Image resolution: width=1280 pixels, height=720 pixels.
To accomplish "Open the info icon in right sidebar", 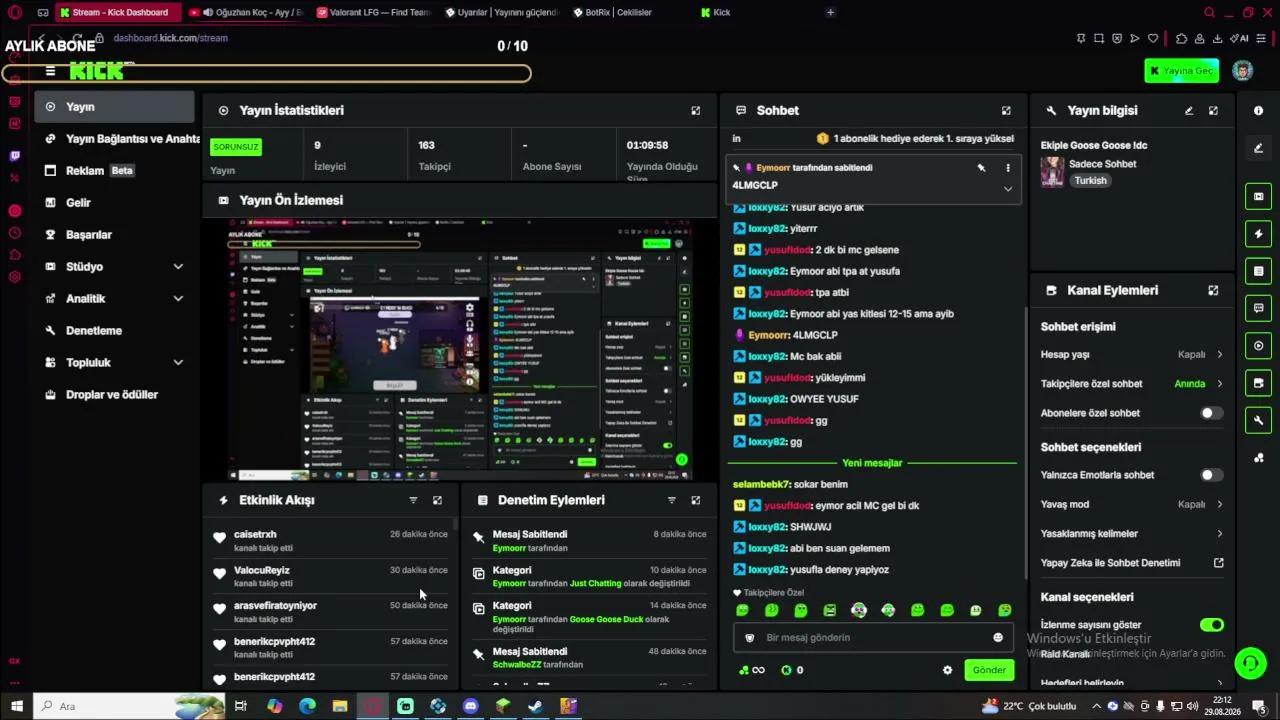I will 1258,111.
